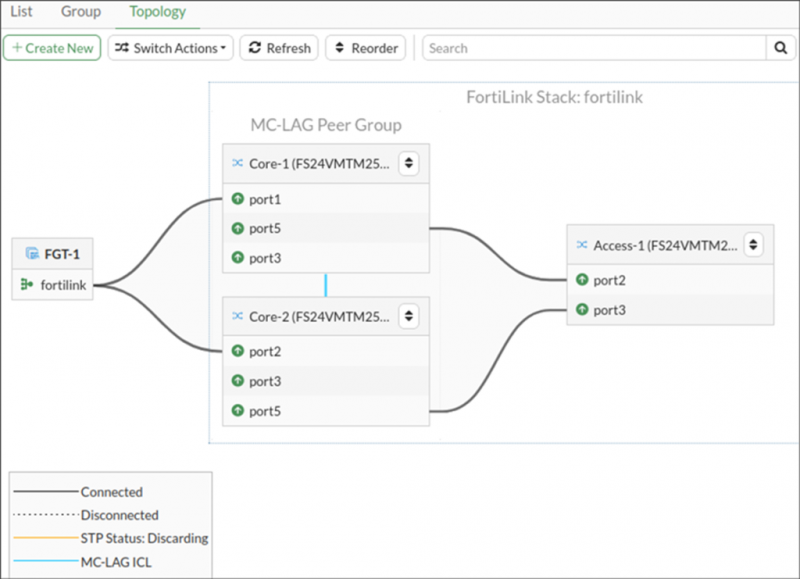Switch to the Group tab
This screenshot has height=579, width=800.
pos(81,12)
